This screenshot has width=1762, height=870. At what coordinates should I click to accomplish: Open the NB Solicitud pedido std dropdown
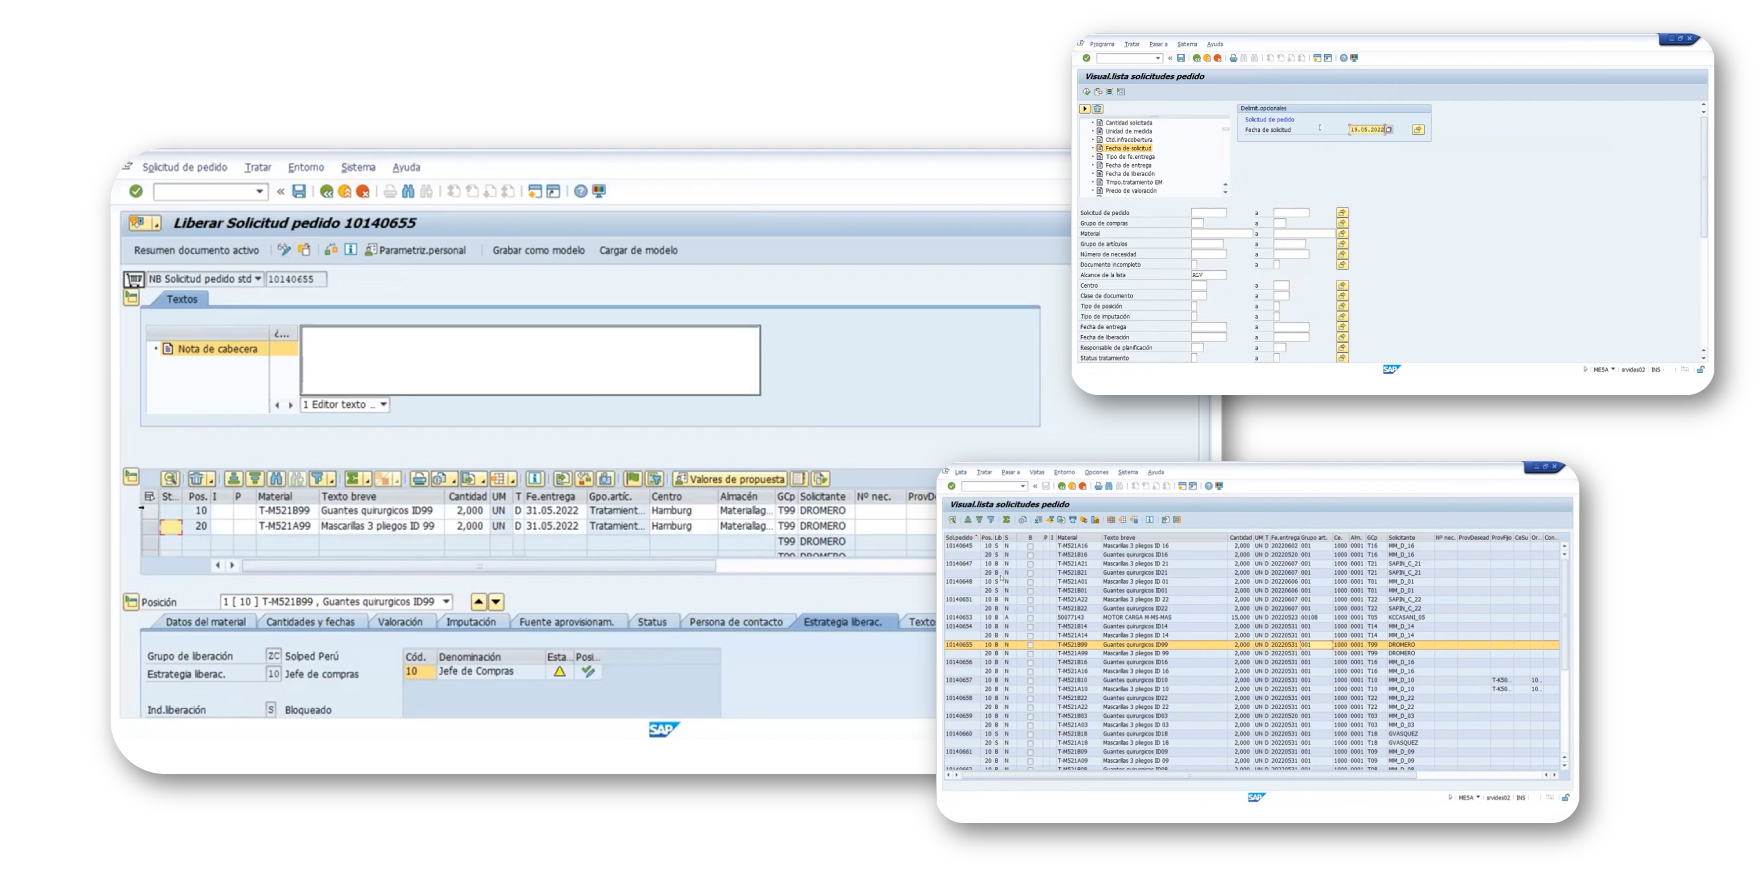258,279
